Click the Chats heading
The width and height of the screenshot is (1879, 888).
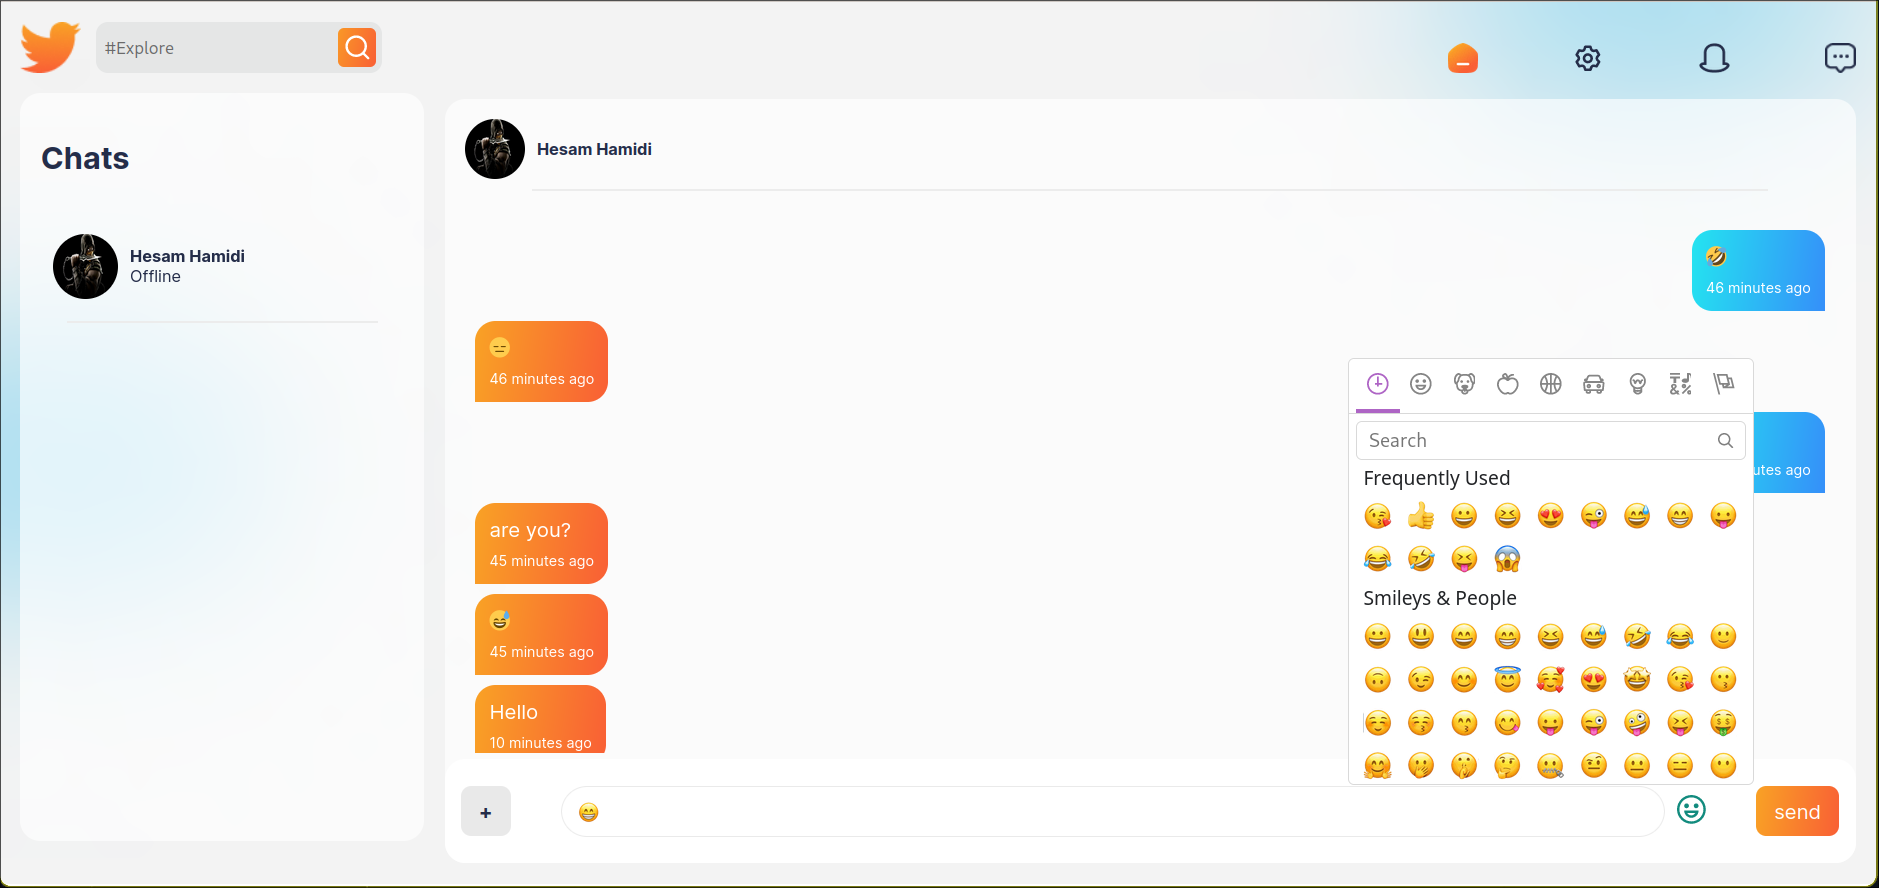point(85,158)
